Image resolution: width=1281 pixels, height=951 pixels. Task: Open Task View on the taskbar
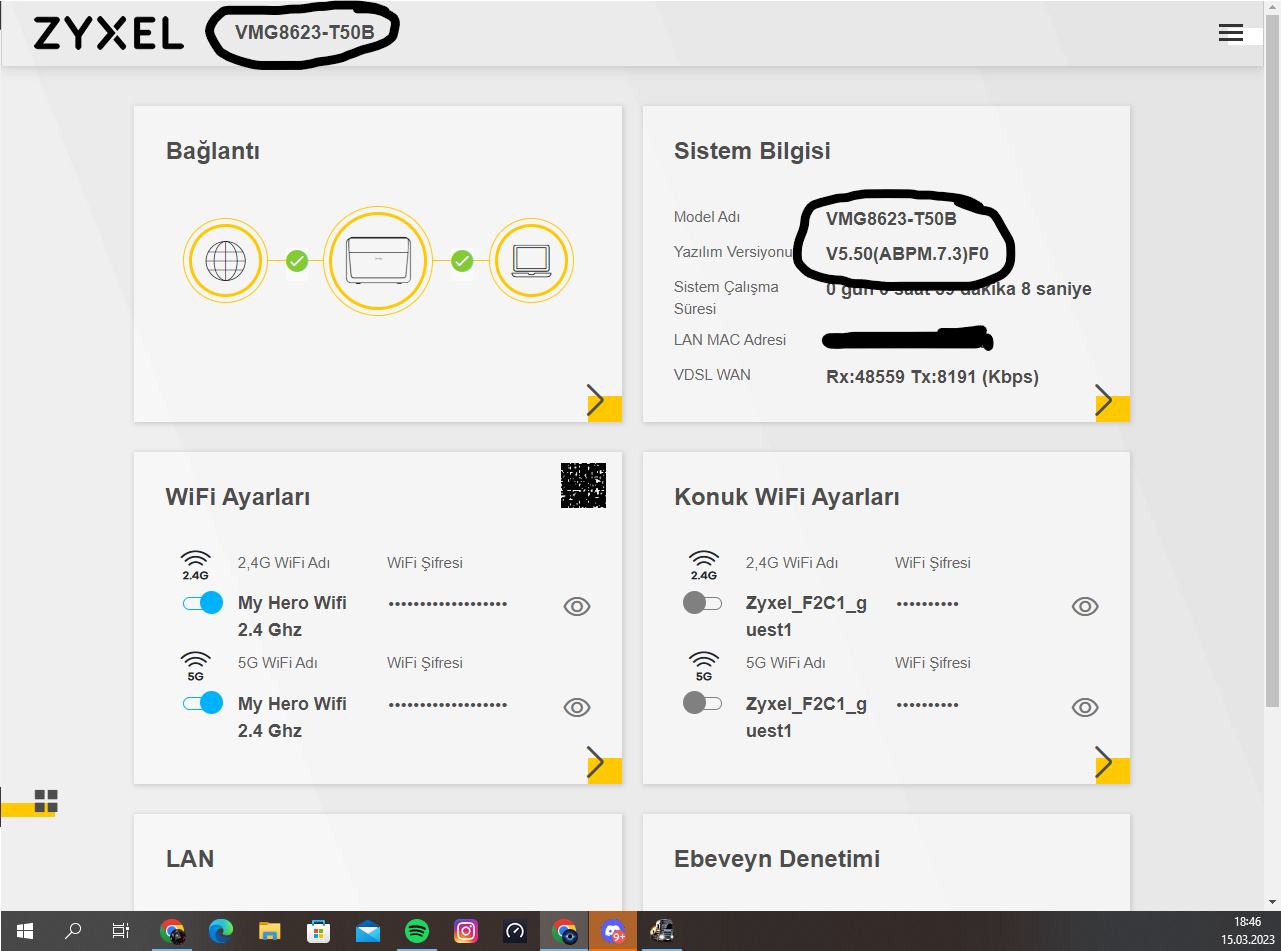[121, 931]
